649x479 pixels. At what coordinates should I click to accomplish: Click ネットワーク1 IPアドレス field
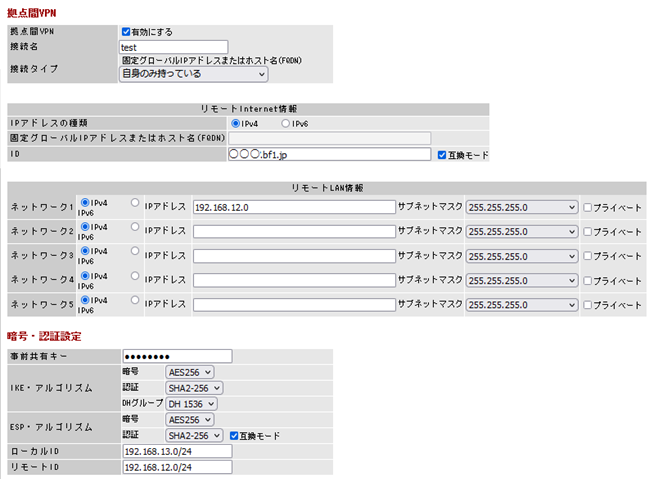[x=294, y=207]
